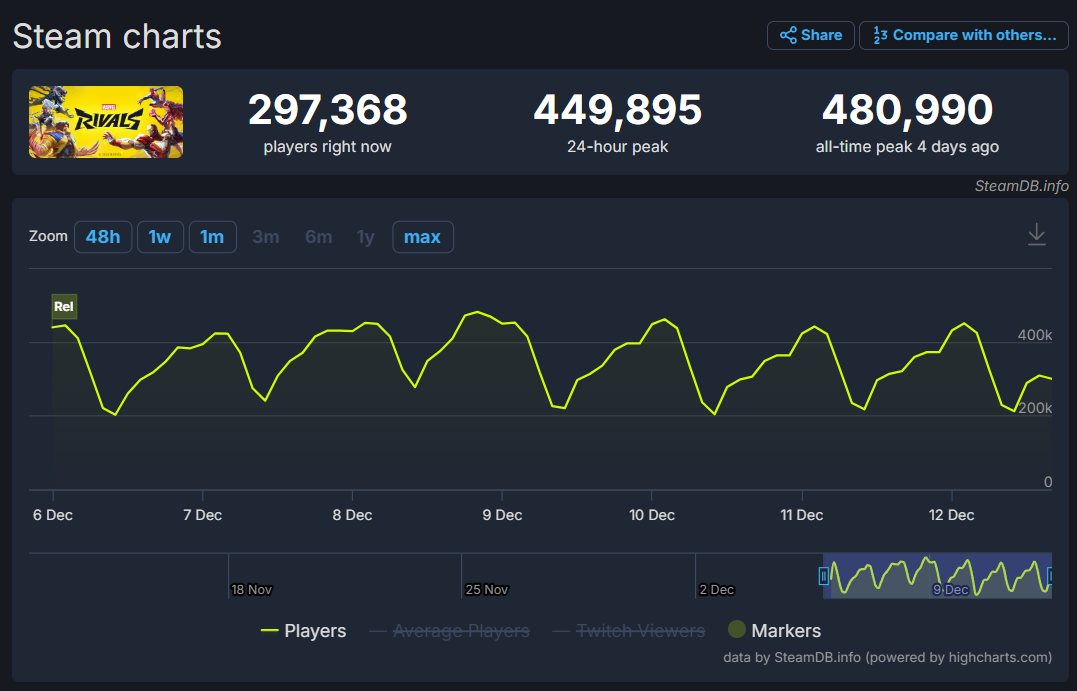Click the 18 Nov navigator label
The height and width of the screenshot is (691, 1077).
pyautogui.click(x=251, y=589)
